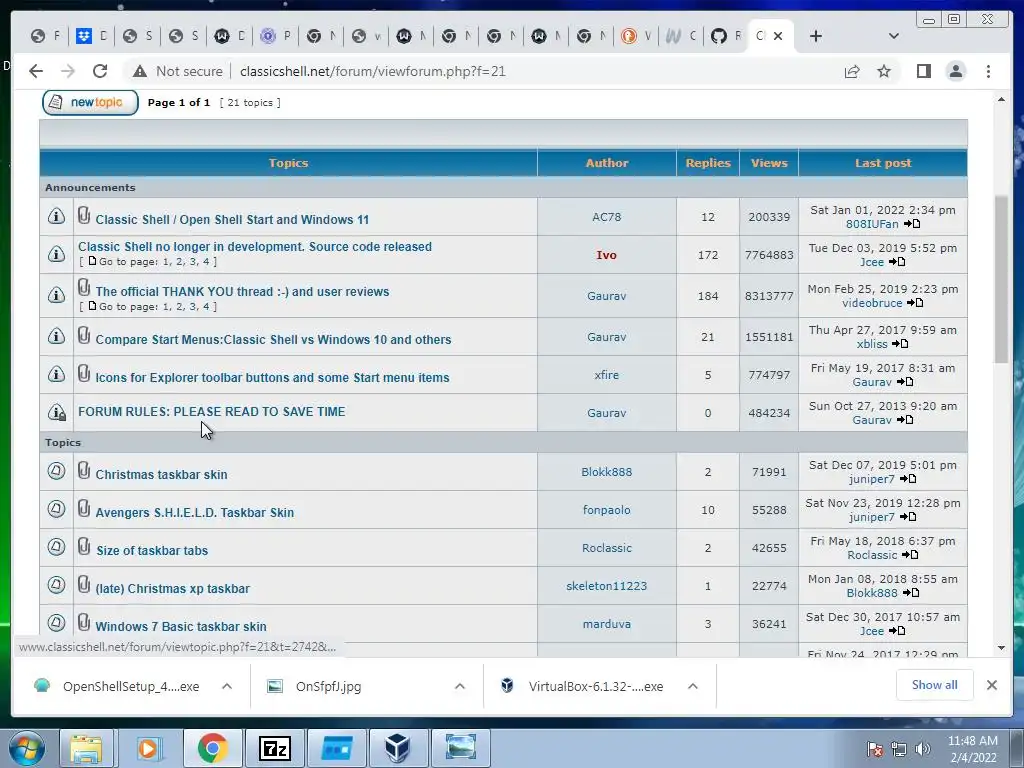Image resolution: width=1024 pixels, height=768 pixels.
Task: View latest post icon next to xbliss
Action: click(901, 344)
